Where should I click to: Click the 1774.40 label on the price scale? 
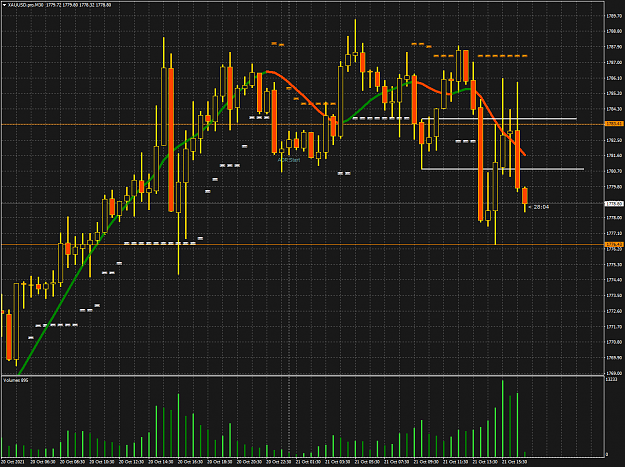614,280
